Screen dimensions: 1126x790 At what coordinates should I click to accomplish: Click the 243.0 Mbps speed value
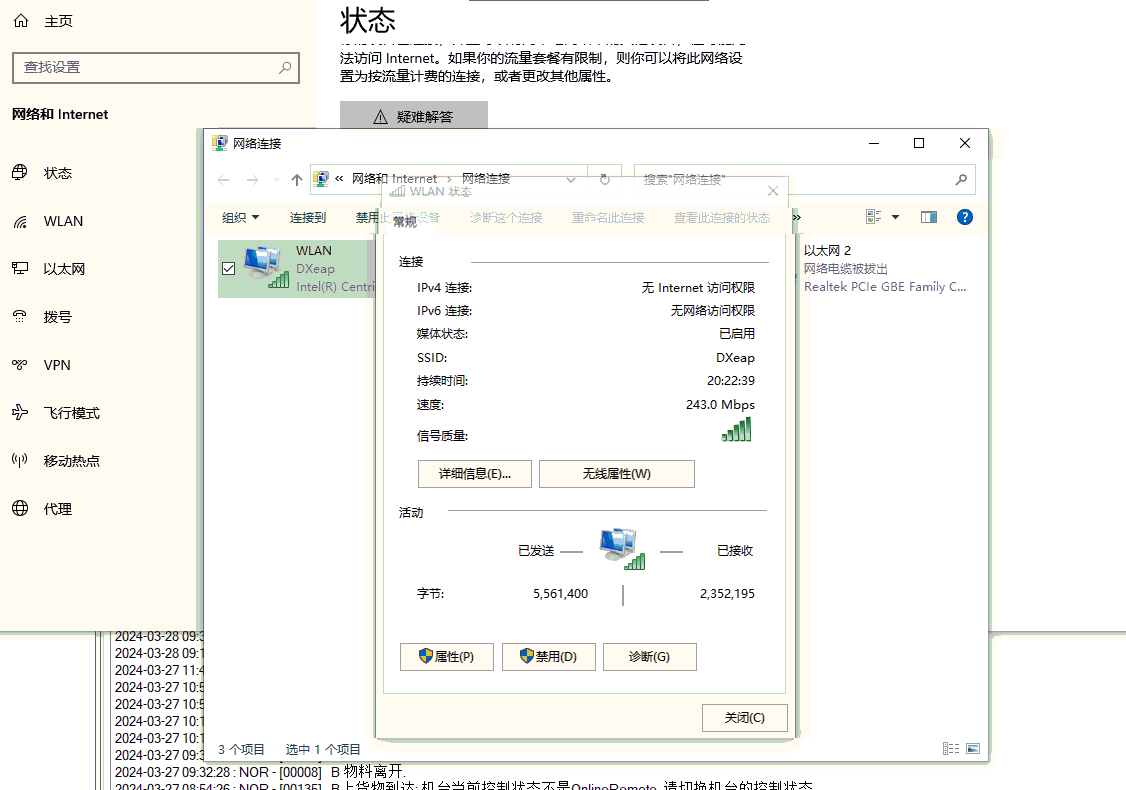point(720,404)
